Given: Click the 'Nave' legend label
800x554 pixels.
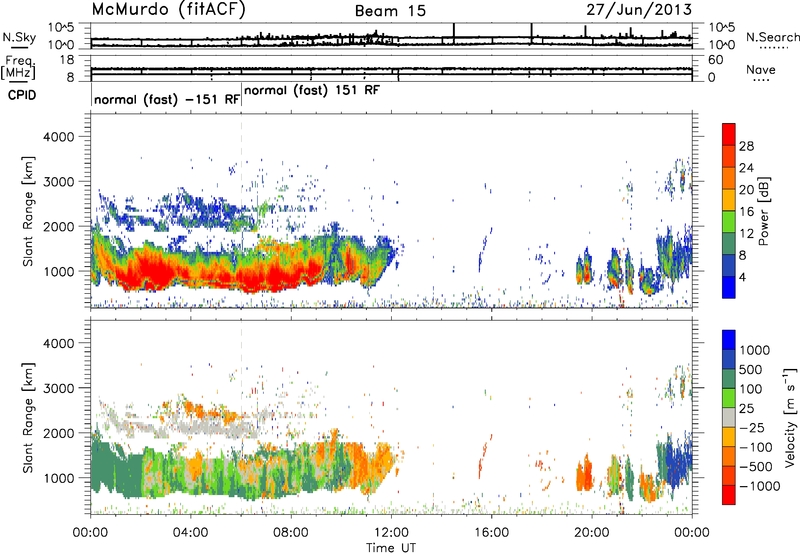Looking at the screenshot, I should point(761,70).
